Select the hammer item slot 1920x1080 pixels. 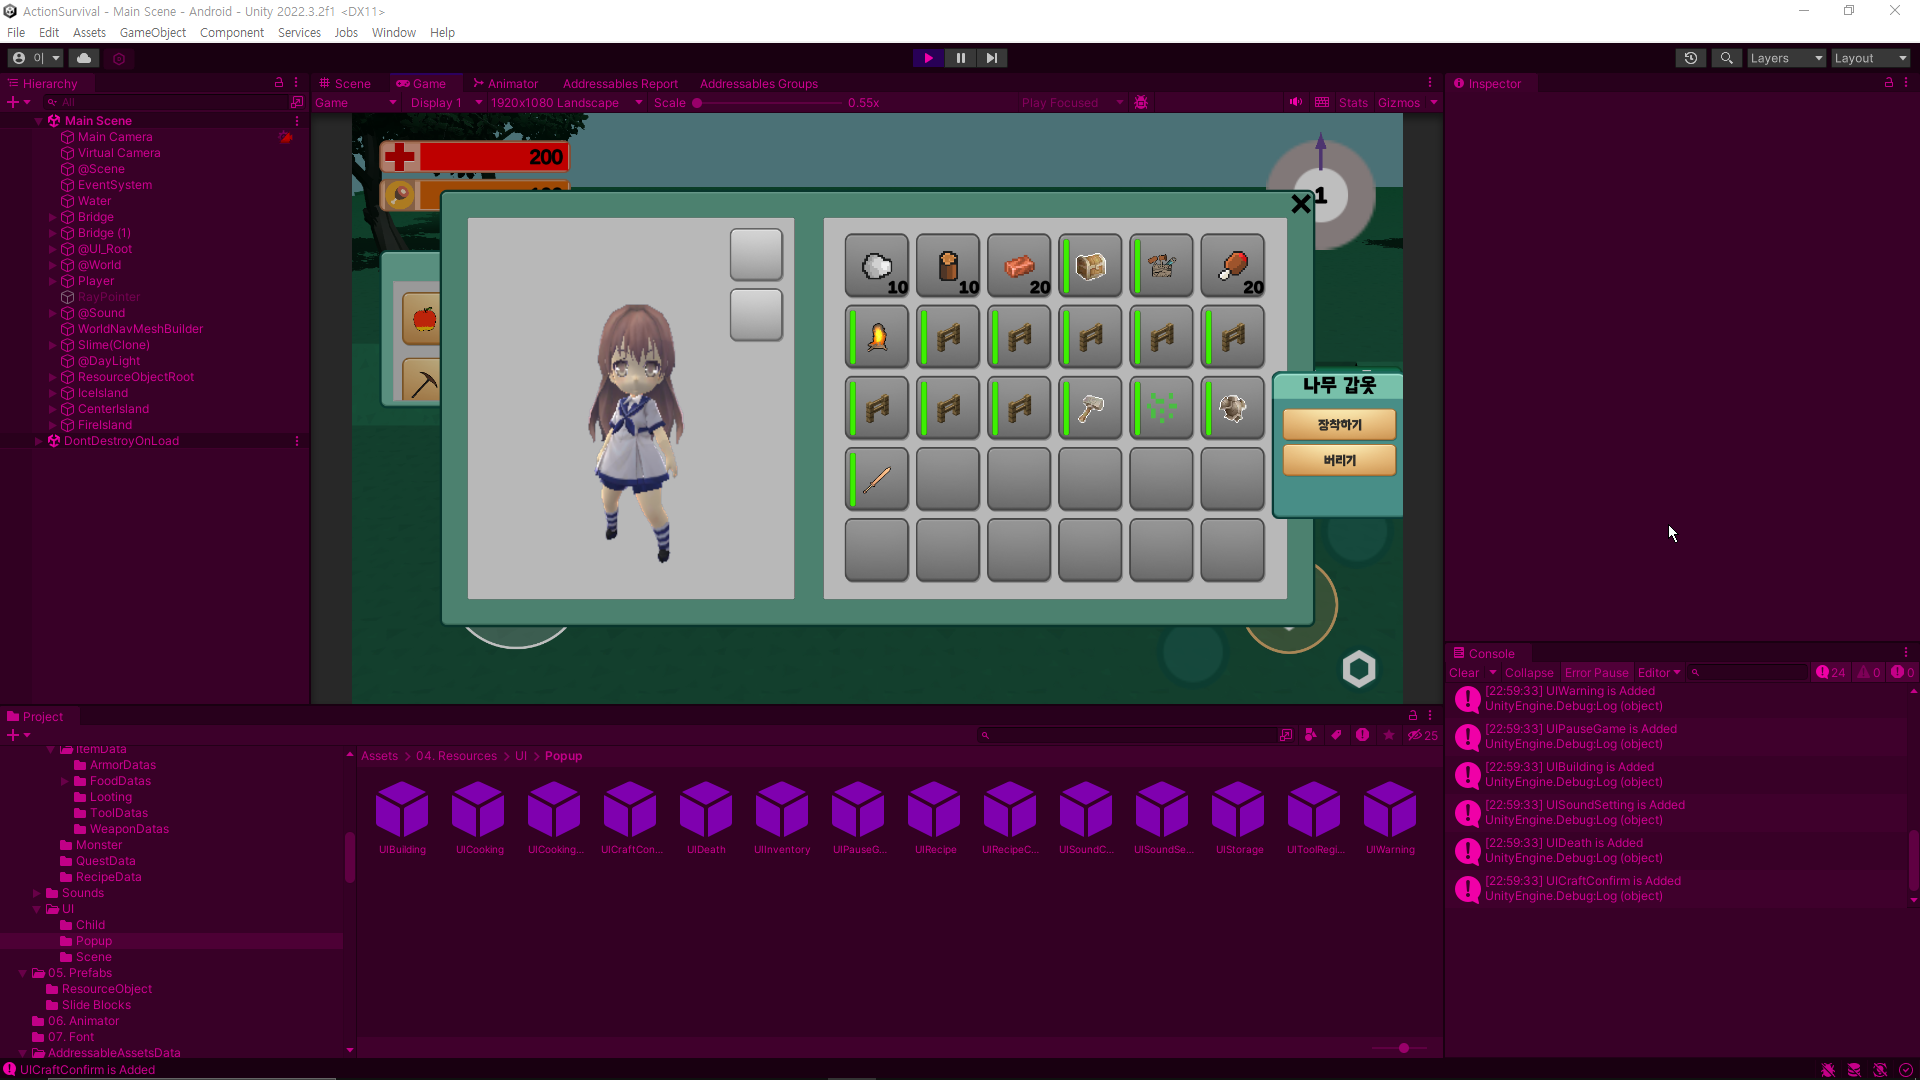coord(1090,408)
